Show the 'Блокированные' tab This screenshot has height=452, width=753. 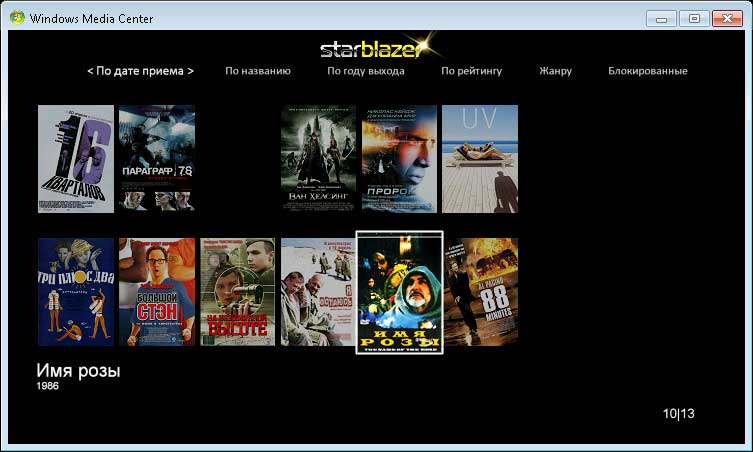pyautogui.click(x=647, y=71)
